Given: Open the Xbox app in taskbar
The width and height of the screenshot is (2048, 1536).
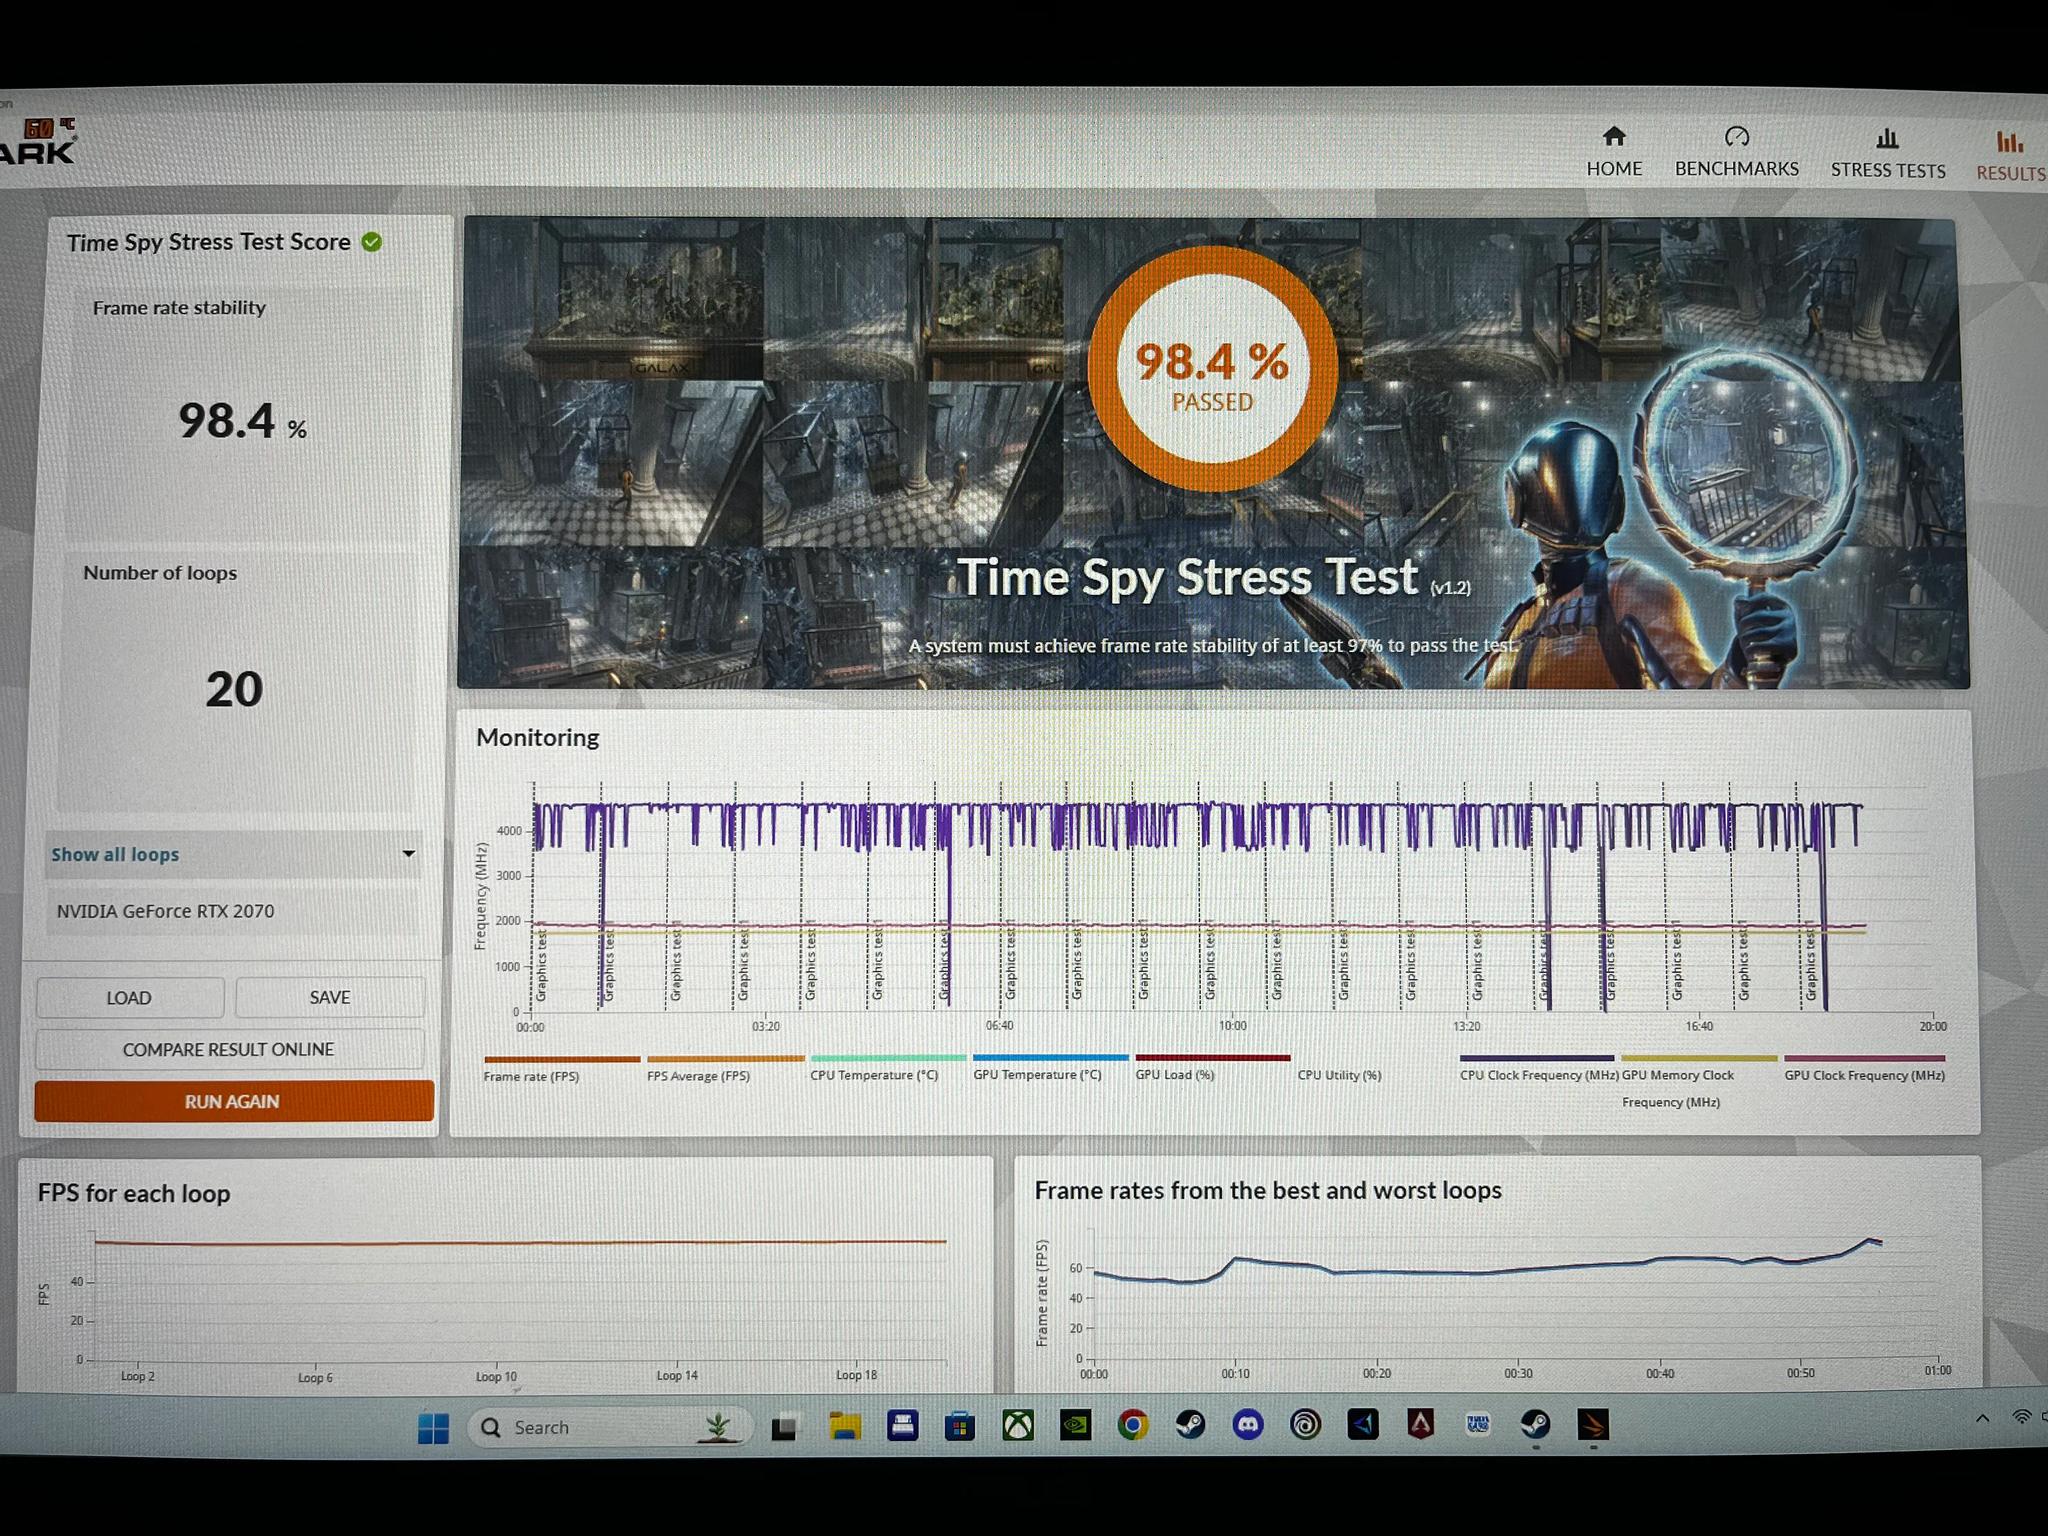Looking at the screenshot, I should click(1018, 1425).
